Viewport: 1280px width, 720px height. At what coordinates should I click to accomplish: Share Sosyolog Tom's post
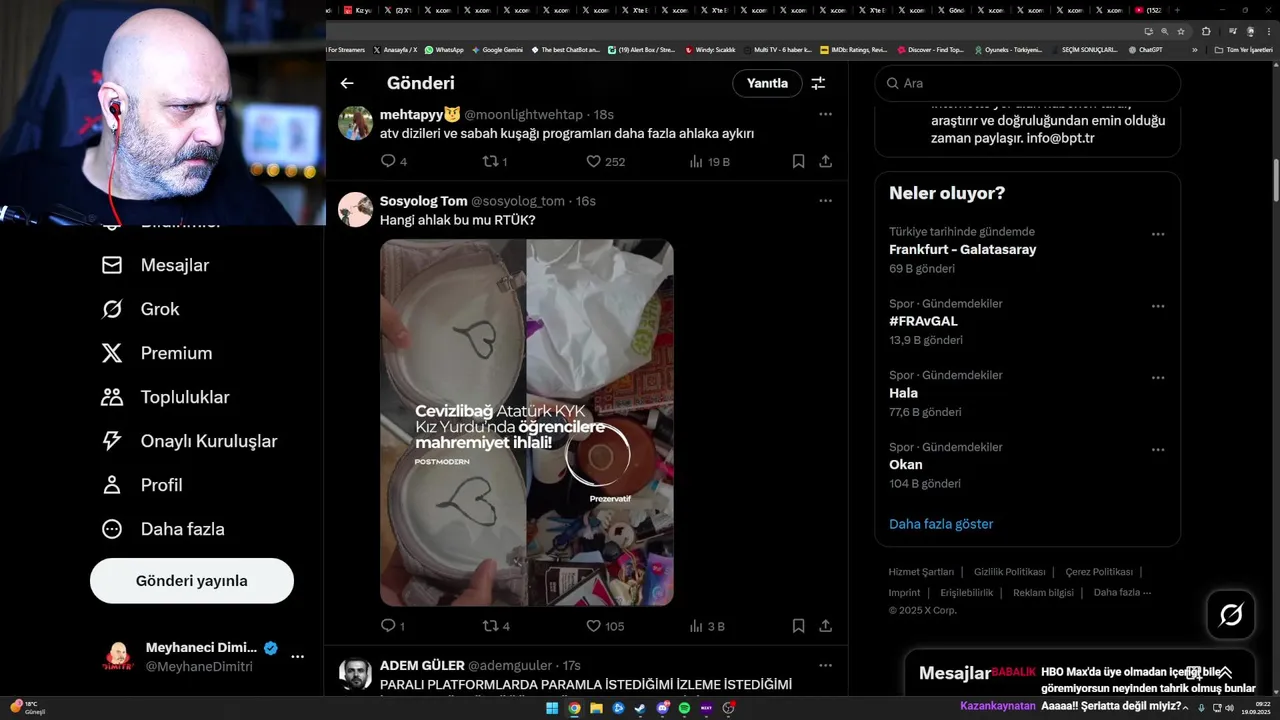tap(826, 626)
